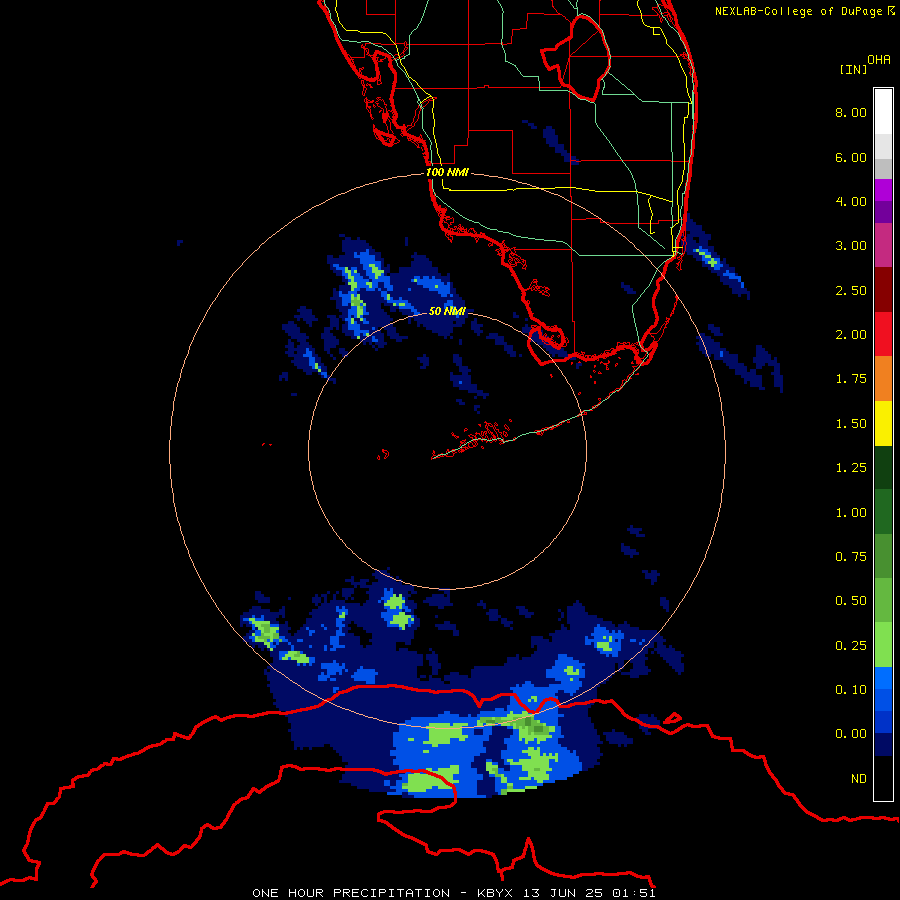Click the 50 NMI range ring label

(447, 311)
